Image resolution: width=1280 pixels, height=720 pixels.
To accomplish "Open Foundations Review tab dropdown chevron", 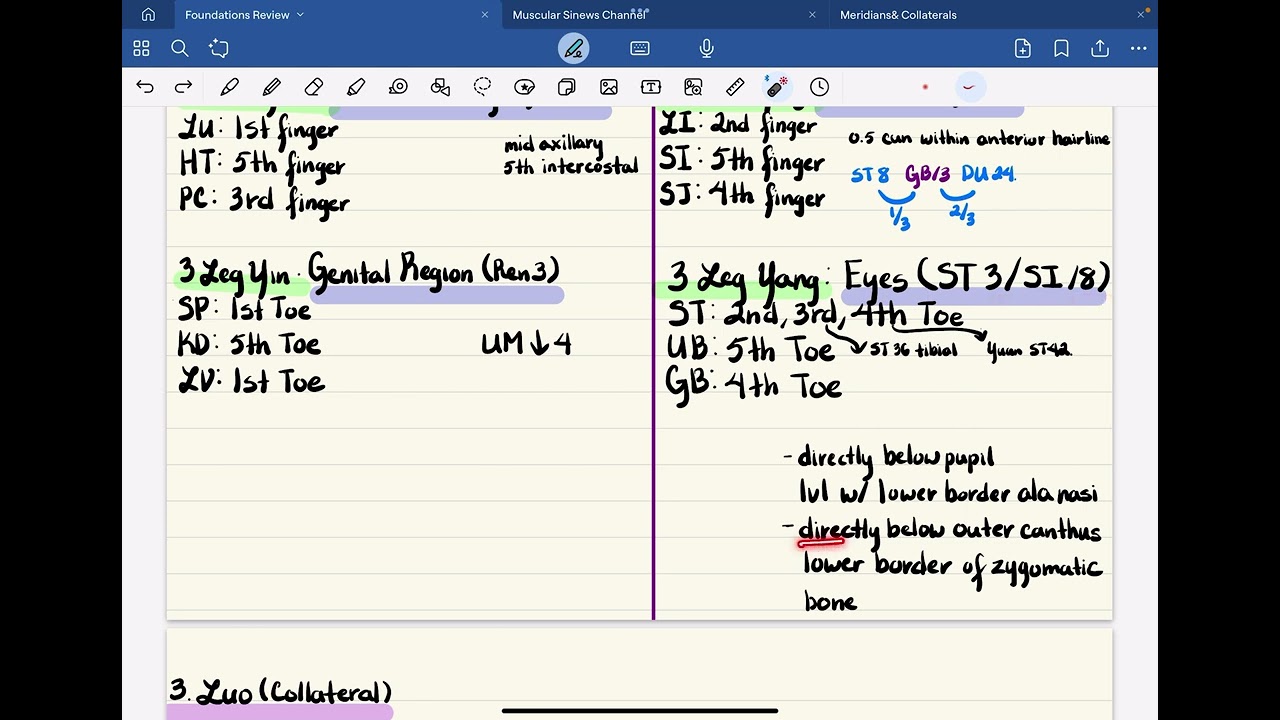I will (x=300, y=15).
